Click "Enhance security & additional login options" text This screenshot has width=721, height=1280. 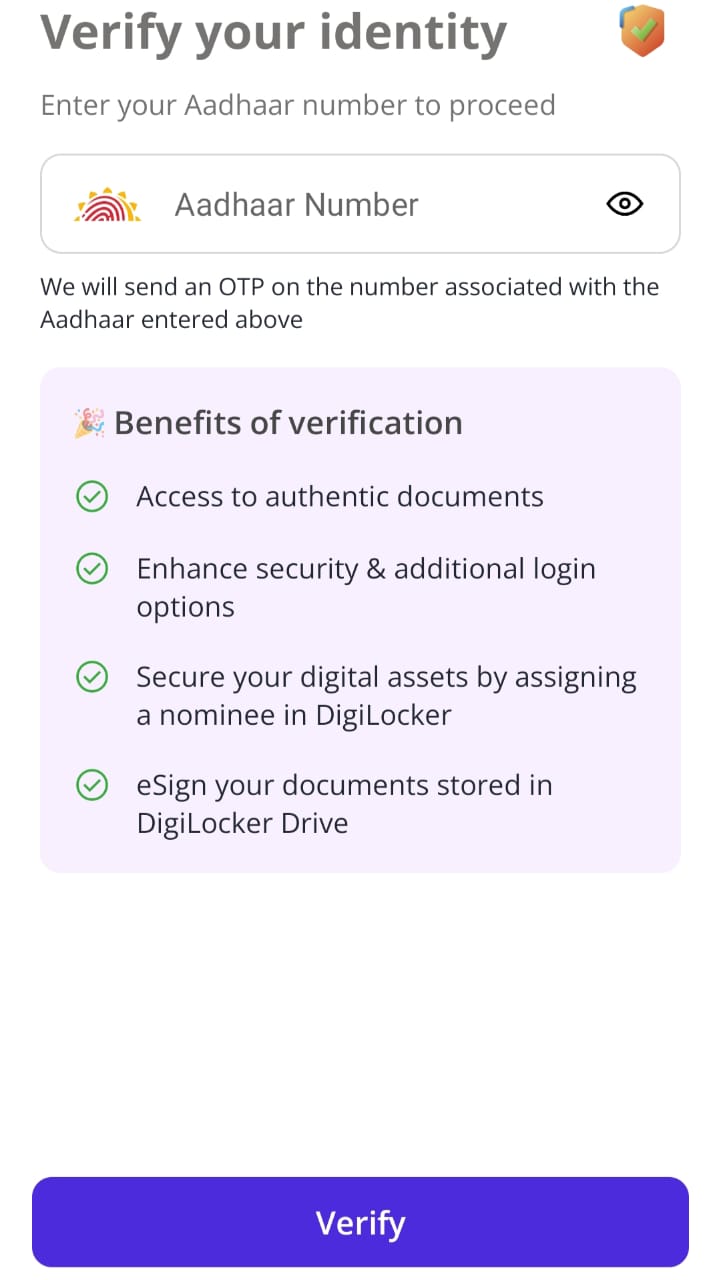365,587
